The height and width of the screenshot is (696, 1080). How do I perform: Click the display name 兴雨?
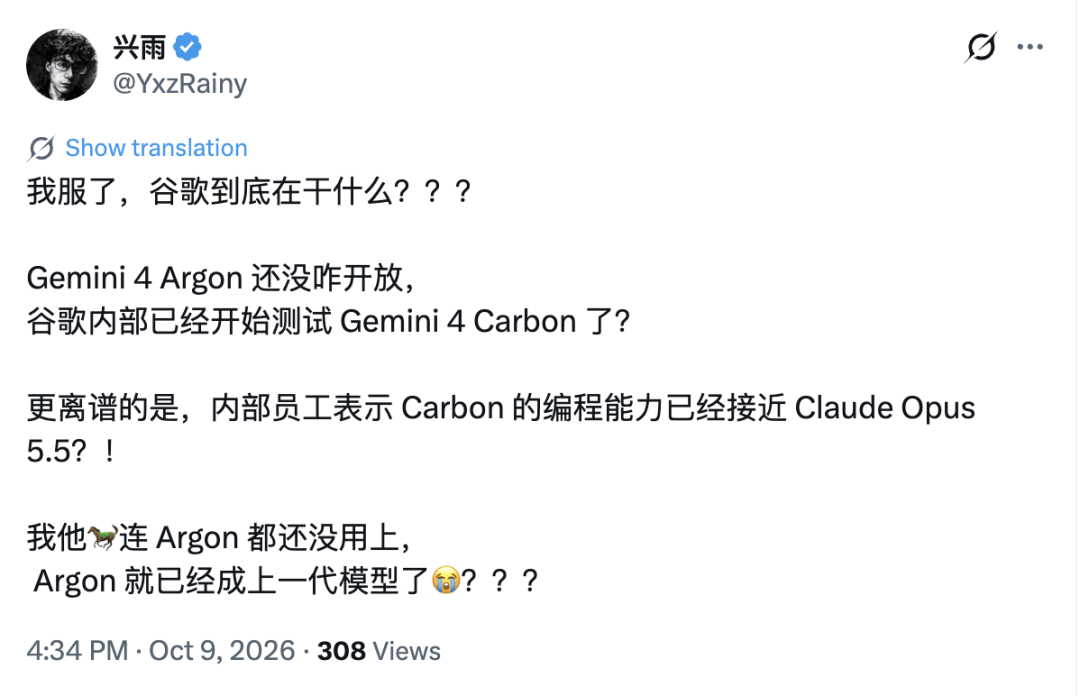tap(140, 48)
